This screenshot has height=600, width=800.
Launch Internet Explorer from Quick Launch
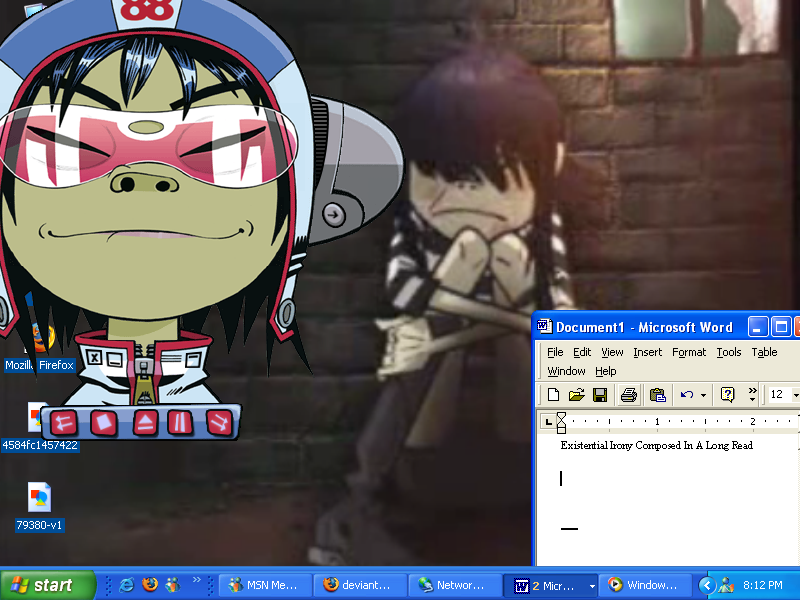click(x=126, y=585)
